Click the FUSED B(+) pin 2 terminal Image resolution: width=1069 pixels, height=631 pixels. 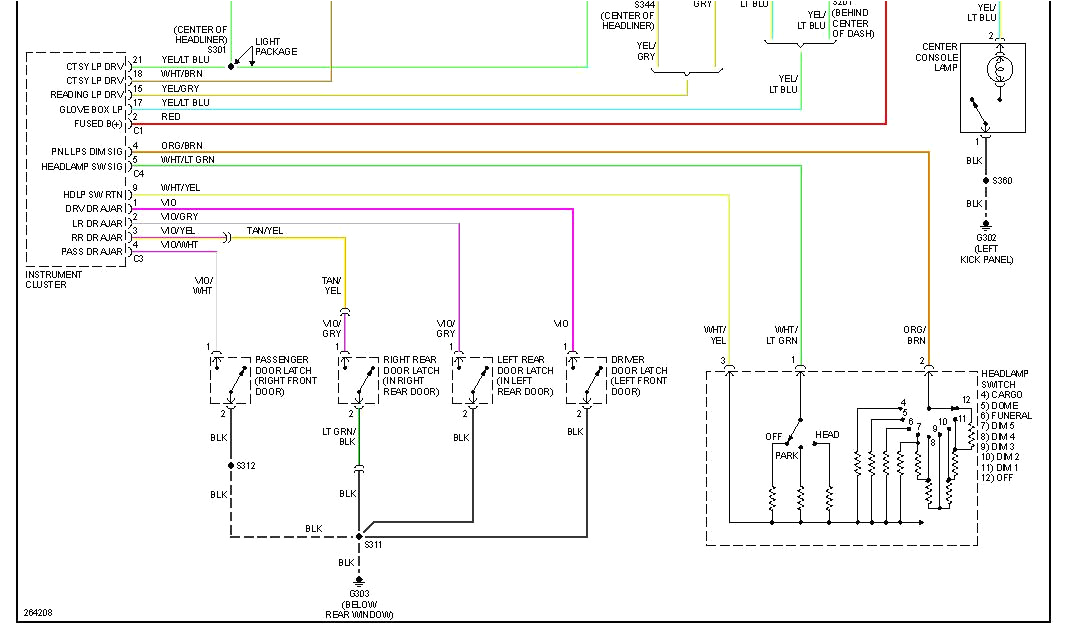coord(129,123)
